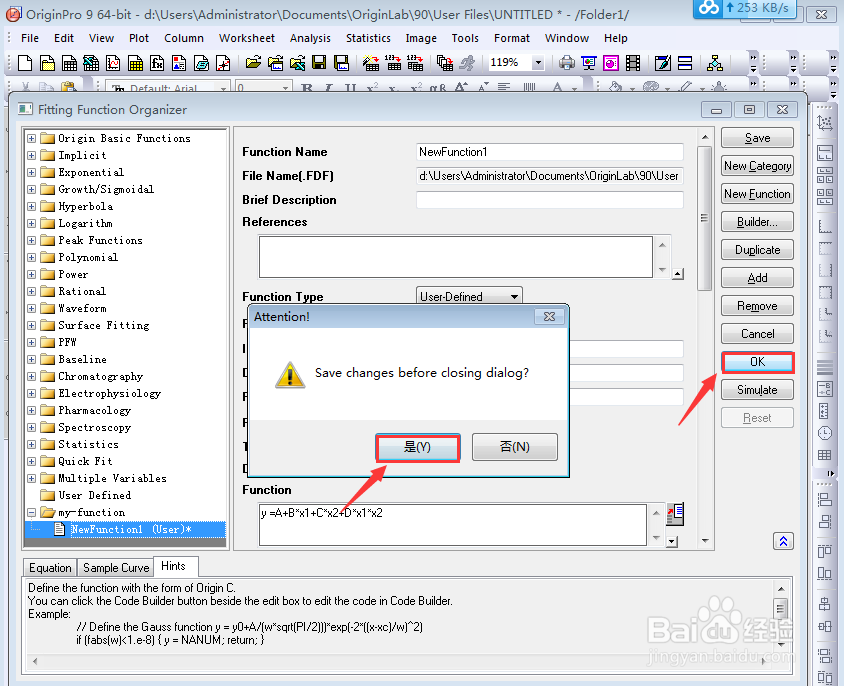Expand the Surface Fitting folder
This screenshot has height=686, width=844.
pos(31,325)
